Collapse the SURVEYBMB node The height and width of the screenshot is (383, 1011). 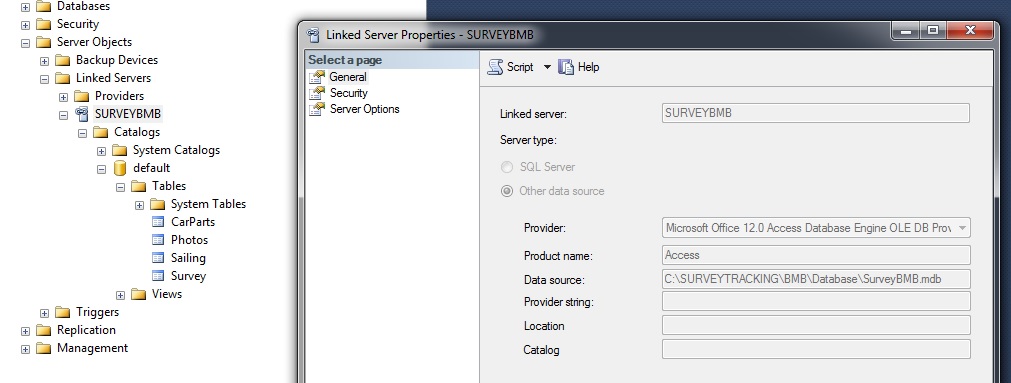pyautogui.click(x=63, y=115)
